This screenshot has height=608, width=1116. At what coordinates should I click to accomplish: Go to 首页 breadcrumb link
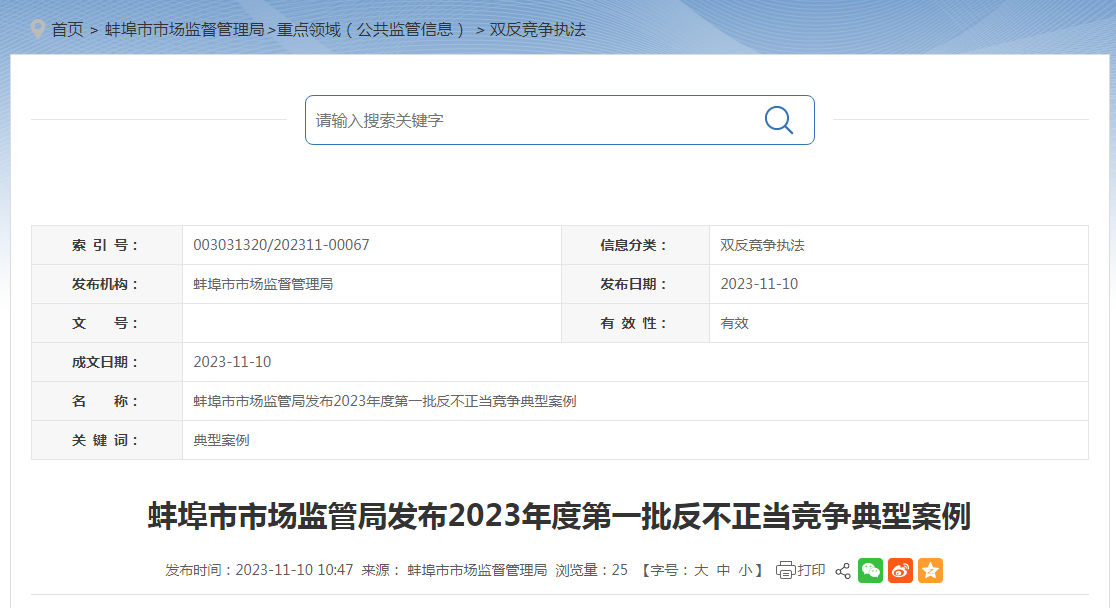[67, 30]
